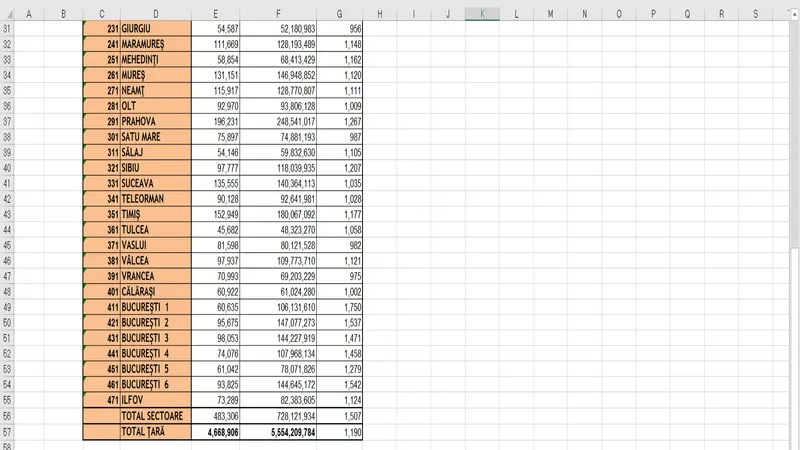800x450 pixels.
Task: Click the code 471 cell for ILFOV
Action: [101, 400]
